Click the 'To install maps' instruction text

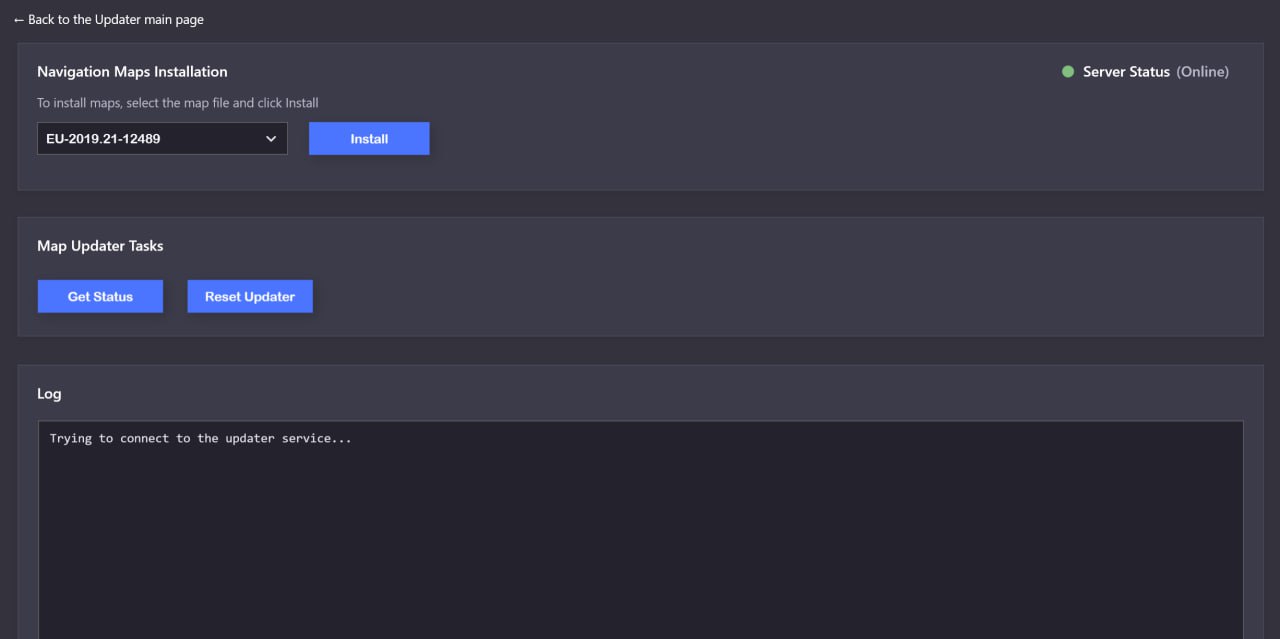point(178,103)
